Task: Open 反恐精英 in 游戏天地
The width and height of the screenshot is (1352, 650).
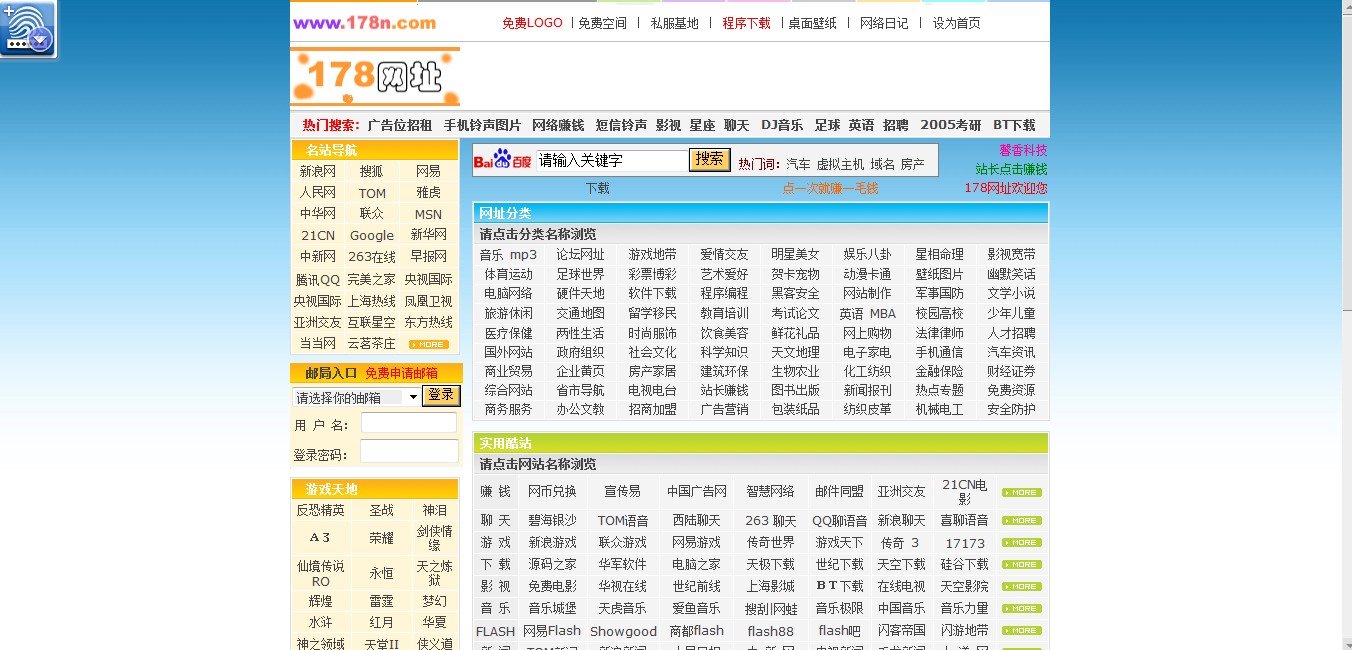Action: pos(320,510)
